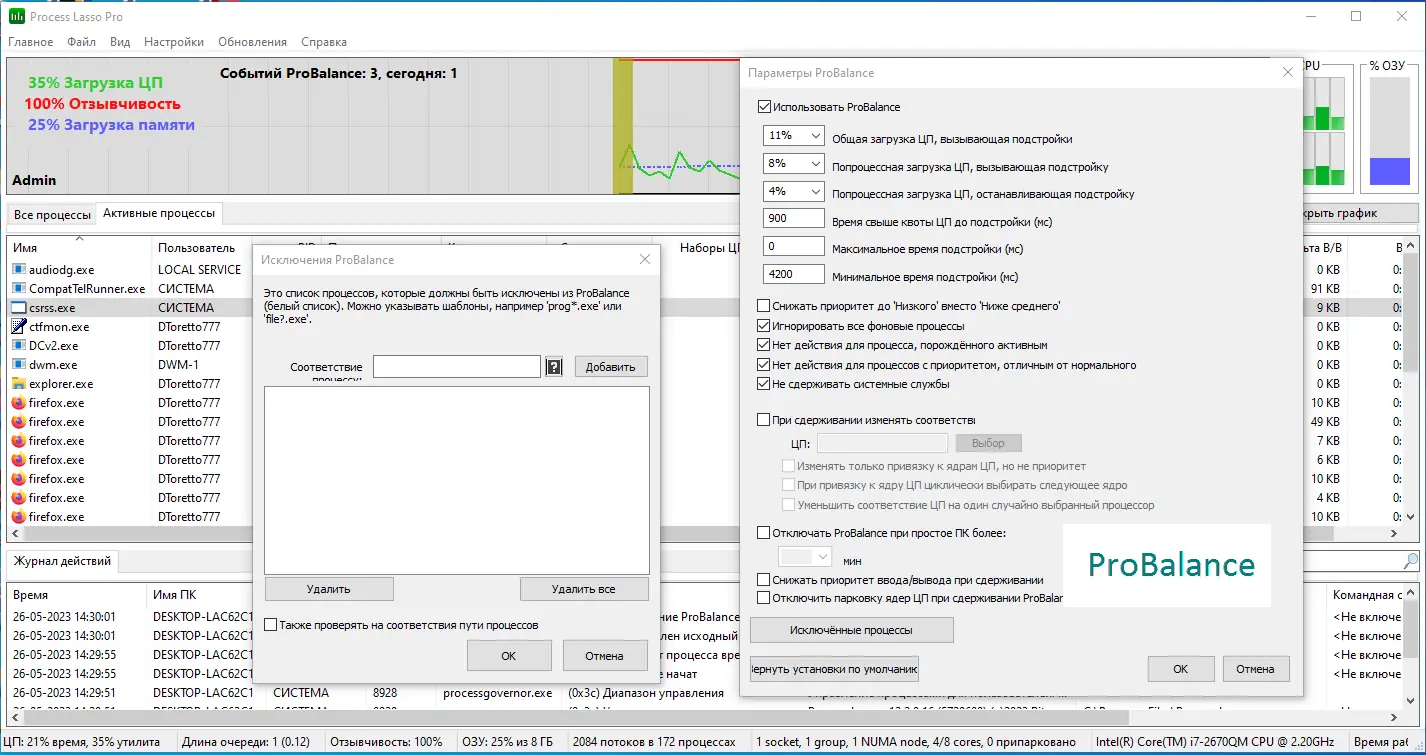Viewport: 1426px width, 755px height.
Task: Check Также проверять на соответствия пути процессов
Action: point(271,625)
